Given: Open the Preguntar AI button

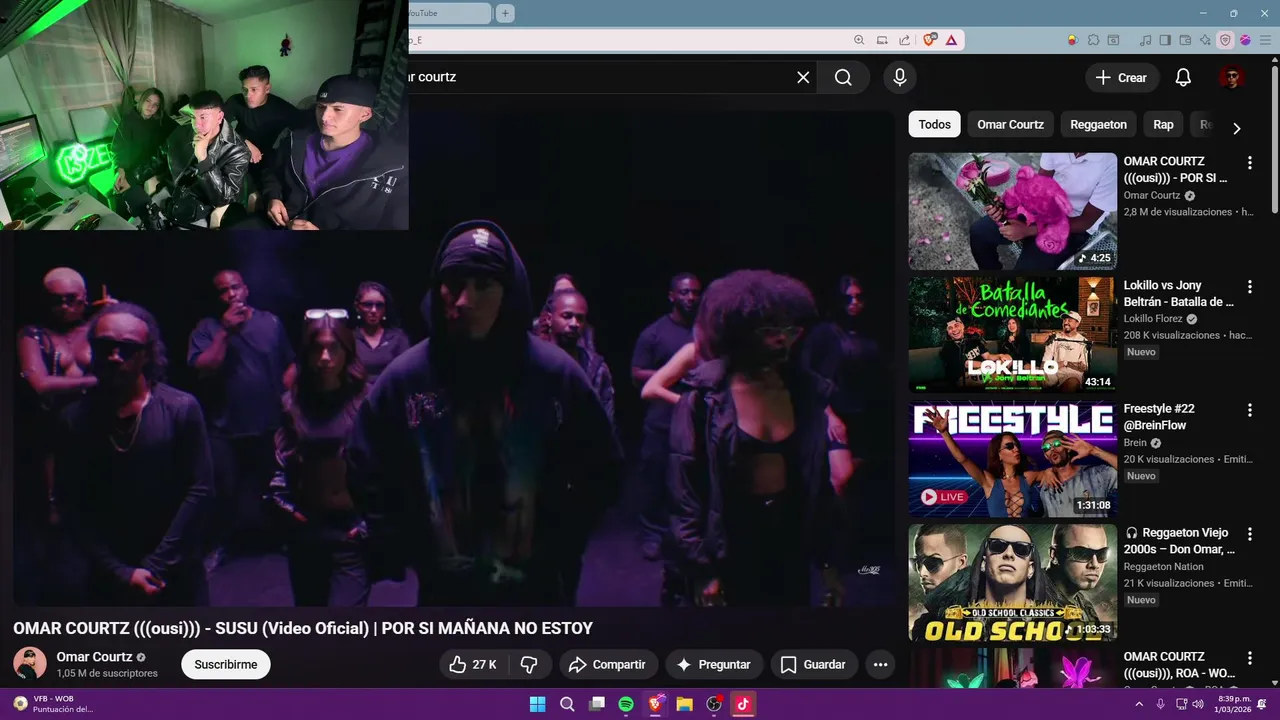Looking at the screenshot, I should [x=714, y=664].
